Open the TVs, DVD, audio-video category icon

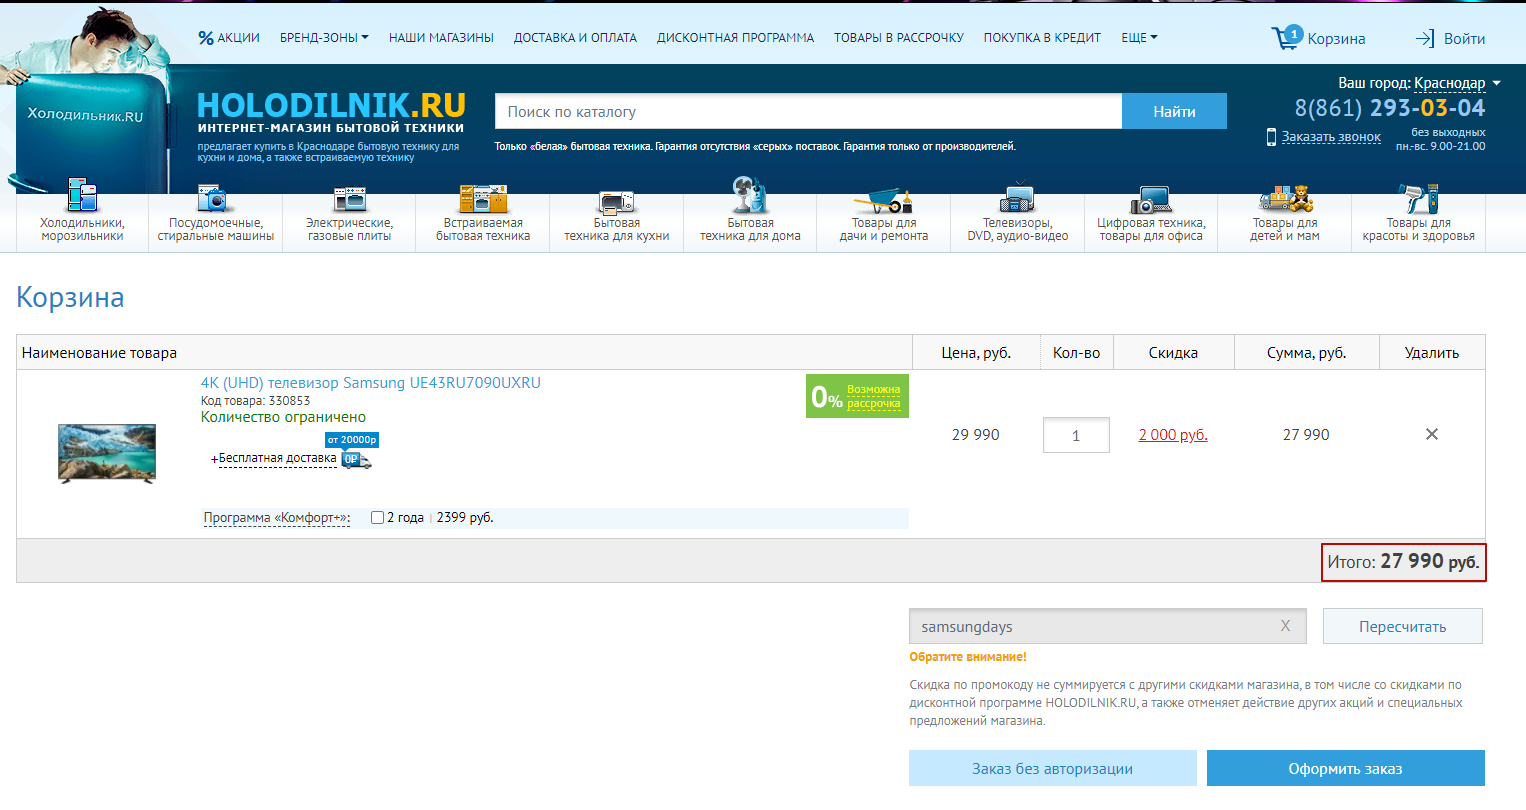(1017, 198)
